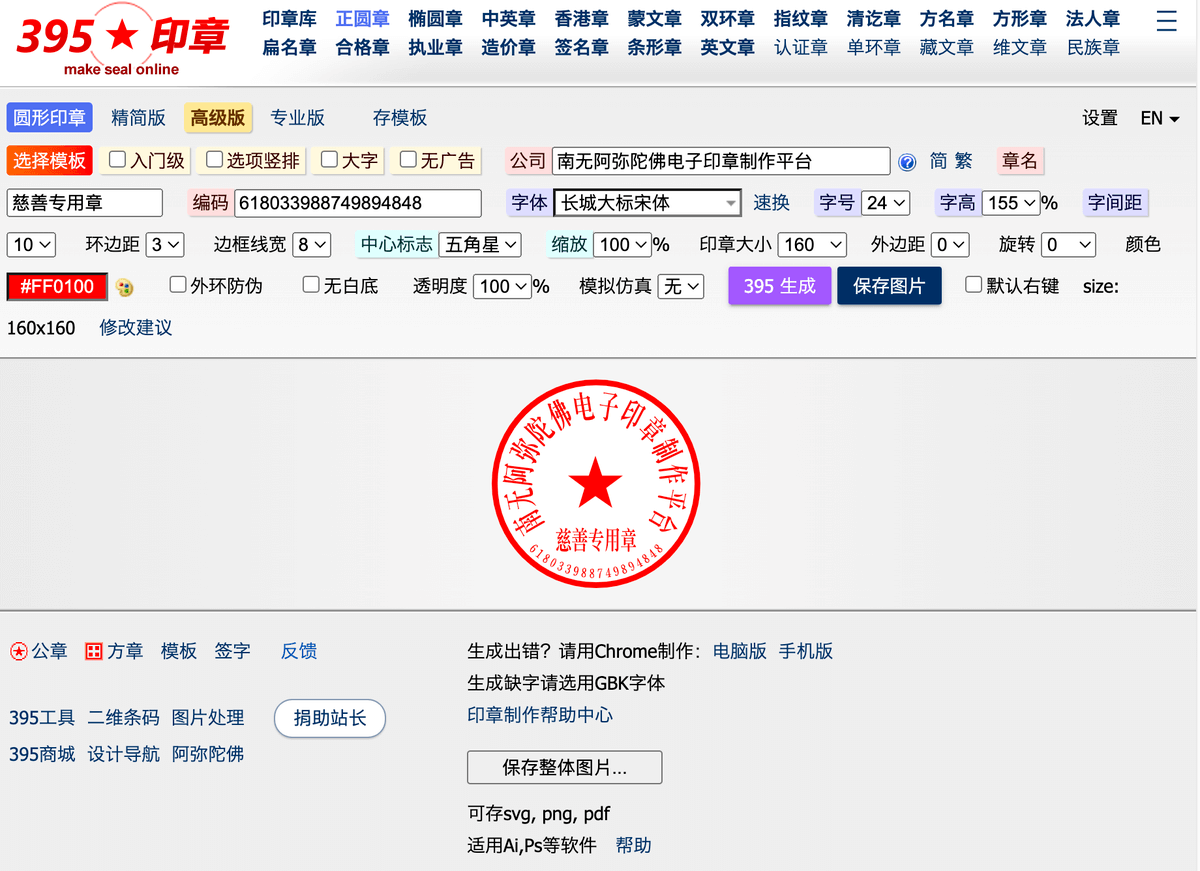Open the 模板 templates link
The image size is (1200, 871).
pyautogui.click(x=178, y=651)
